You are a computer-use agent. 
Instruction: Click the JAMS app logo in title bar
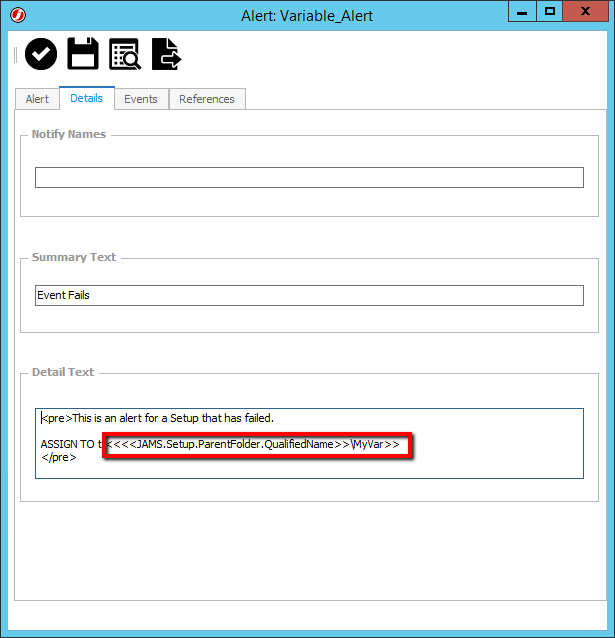(18, 15)
